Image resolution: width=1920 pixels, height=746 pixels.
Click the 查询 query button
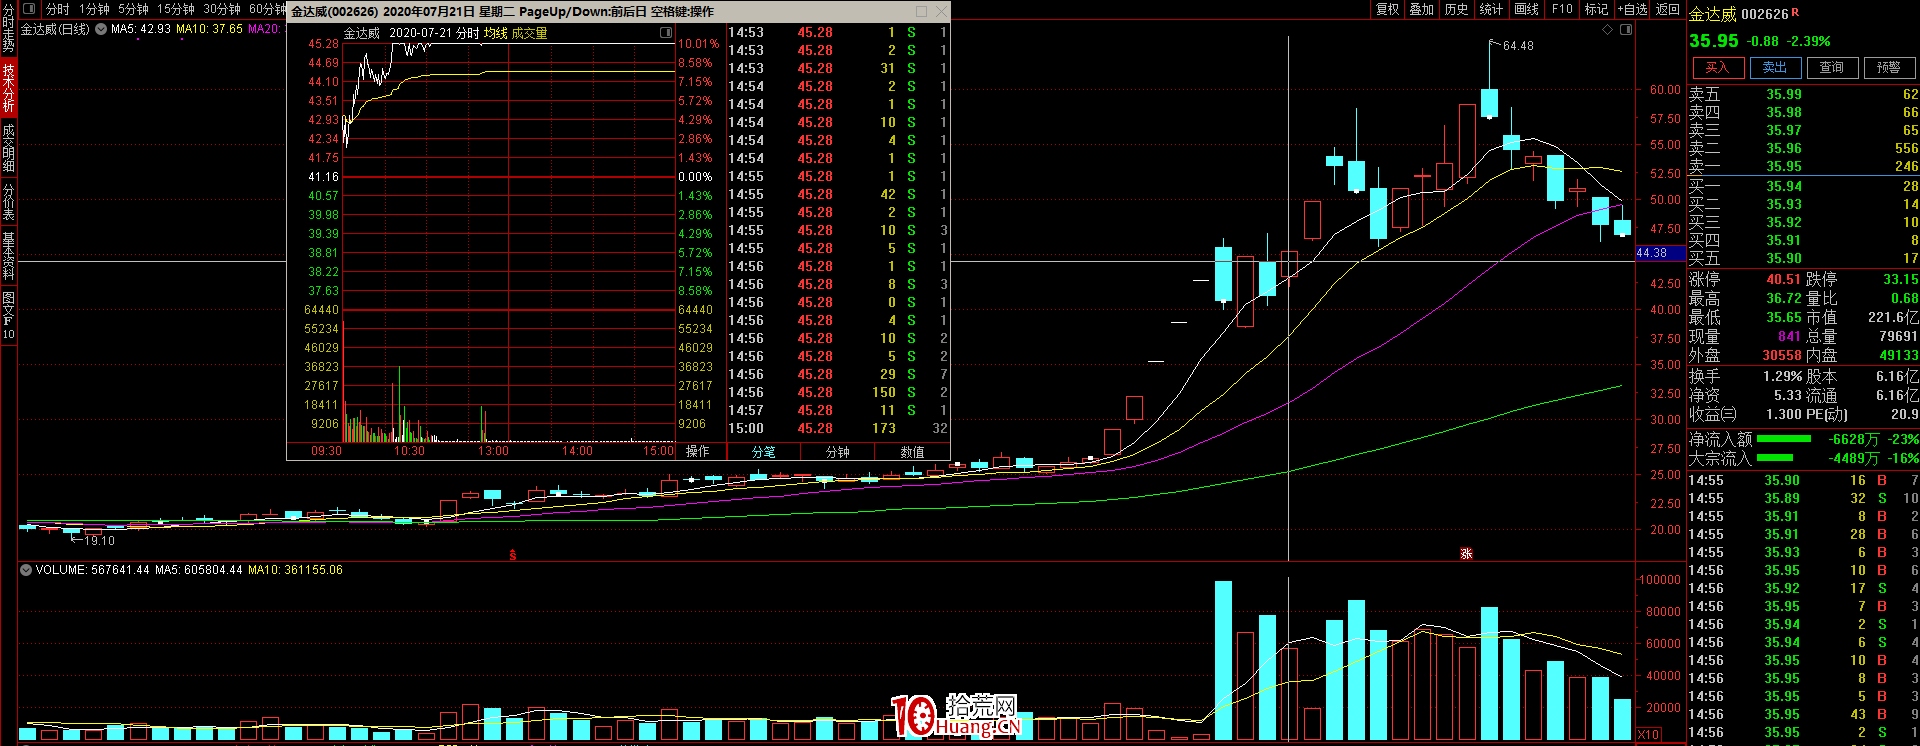click(x=1832, y=68)
